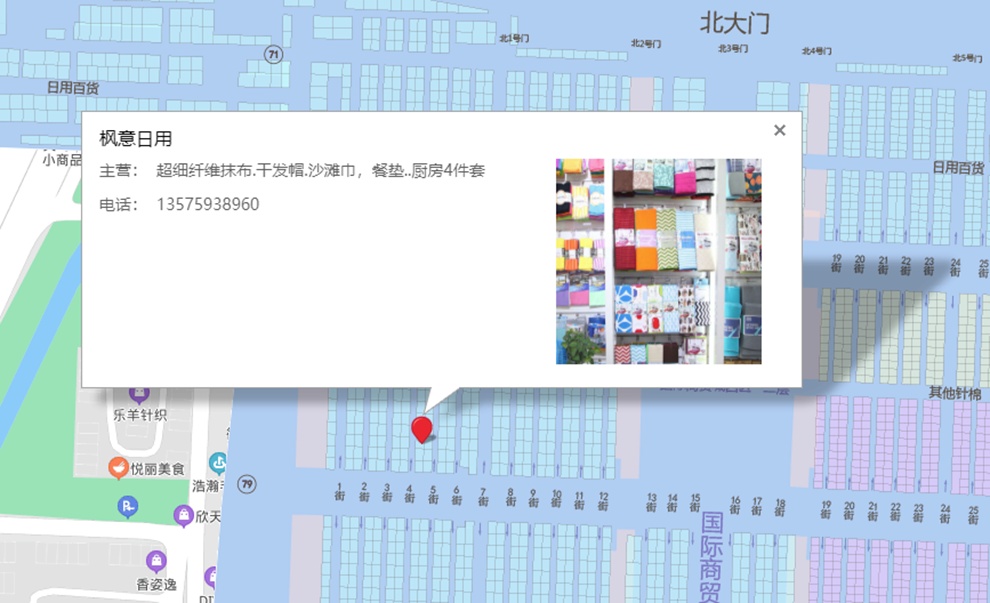Click the phone number 13575938960
This screenshot has width=990, height=603.
(208, 205)
